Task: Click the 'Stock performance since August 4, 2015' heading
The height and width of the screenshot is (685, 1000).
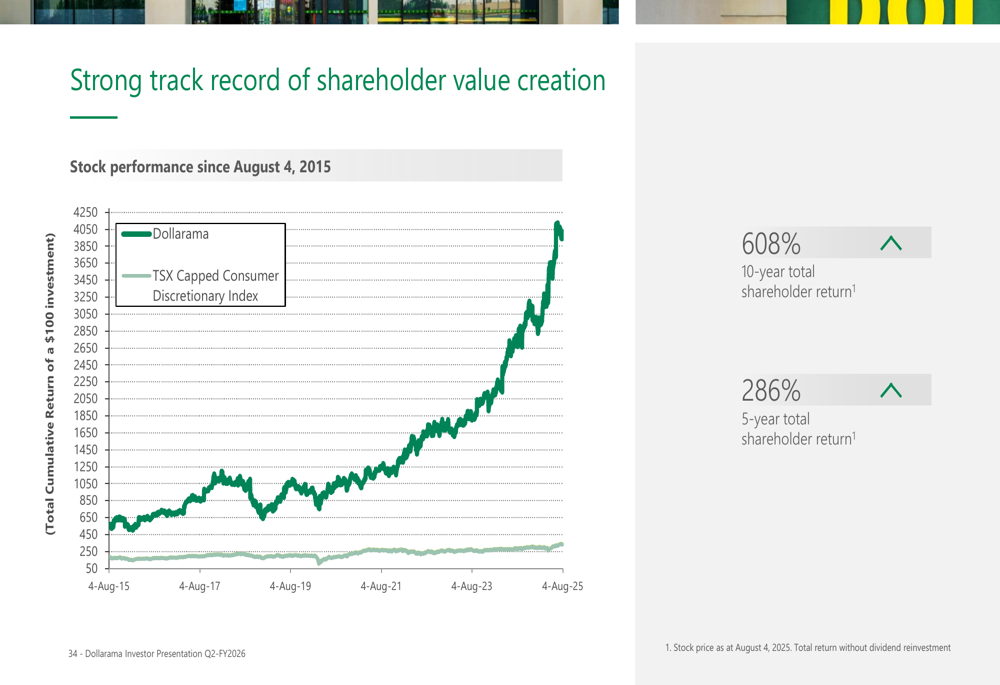Action: (200, 166)
